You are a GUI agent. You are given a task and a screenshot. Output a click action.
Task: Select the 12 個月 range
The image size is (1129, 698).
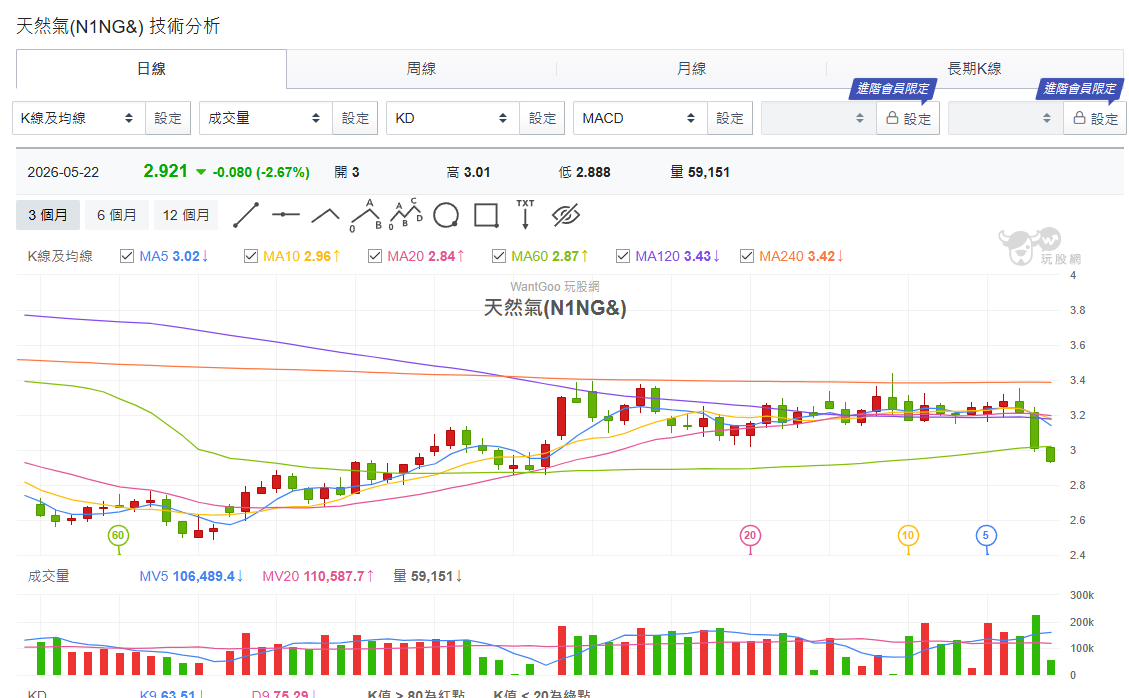[186, 215]
